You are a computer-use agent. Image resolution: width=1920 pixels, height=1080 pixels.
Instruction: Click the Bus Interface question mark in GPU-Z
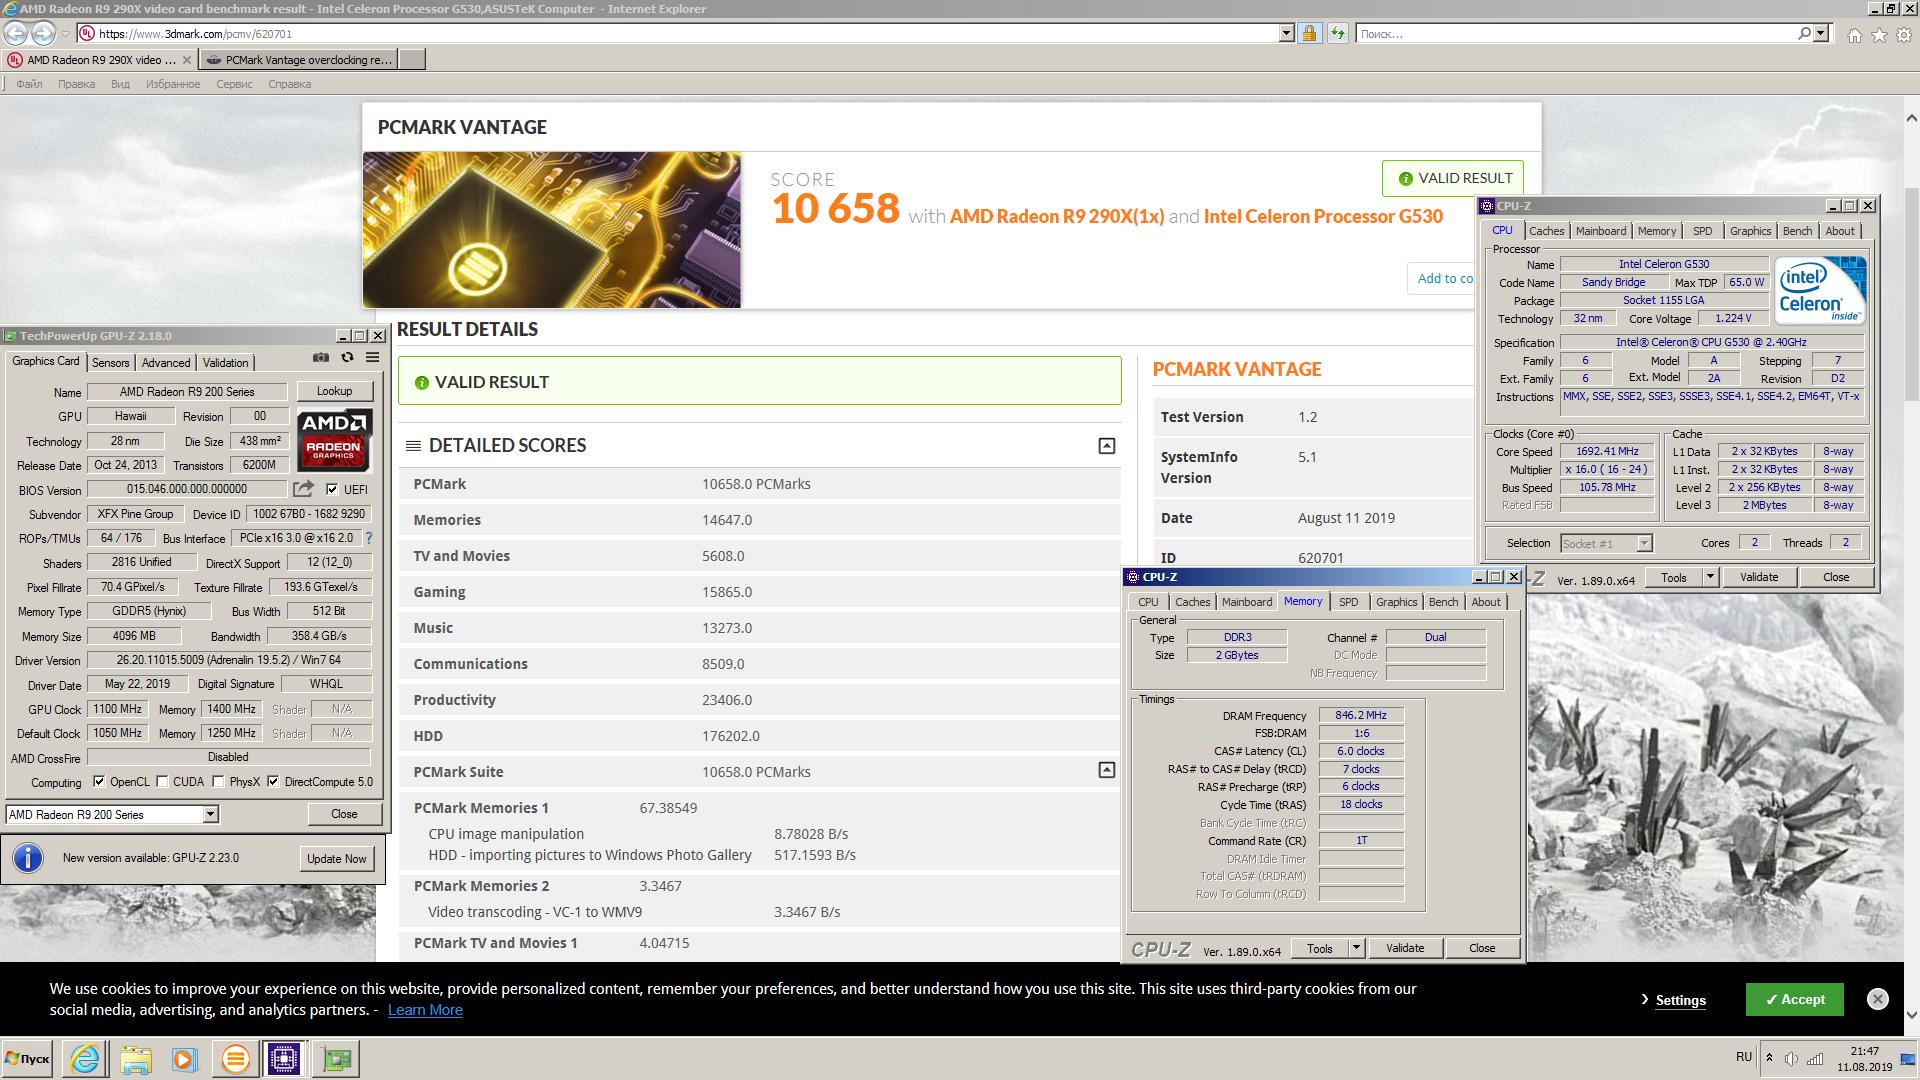[369, 538]
